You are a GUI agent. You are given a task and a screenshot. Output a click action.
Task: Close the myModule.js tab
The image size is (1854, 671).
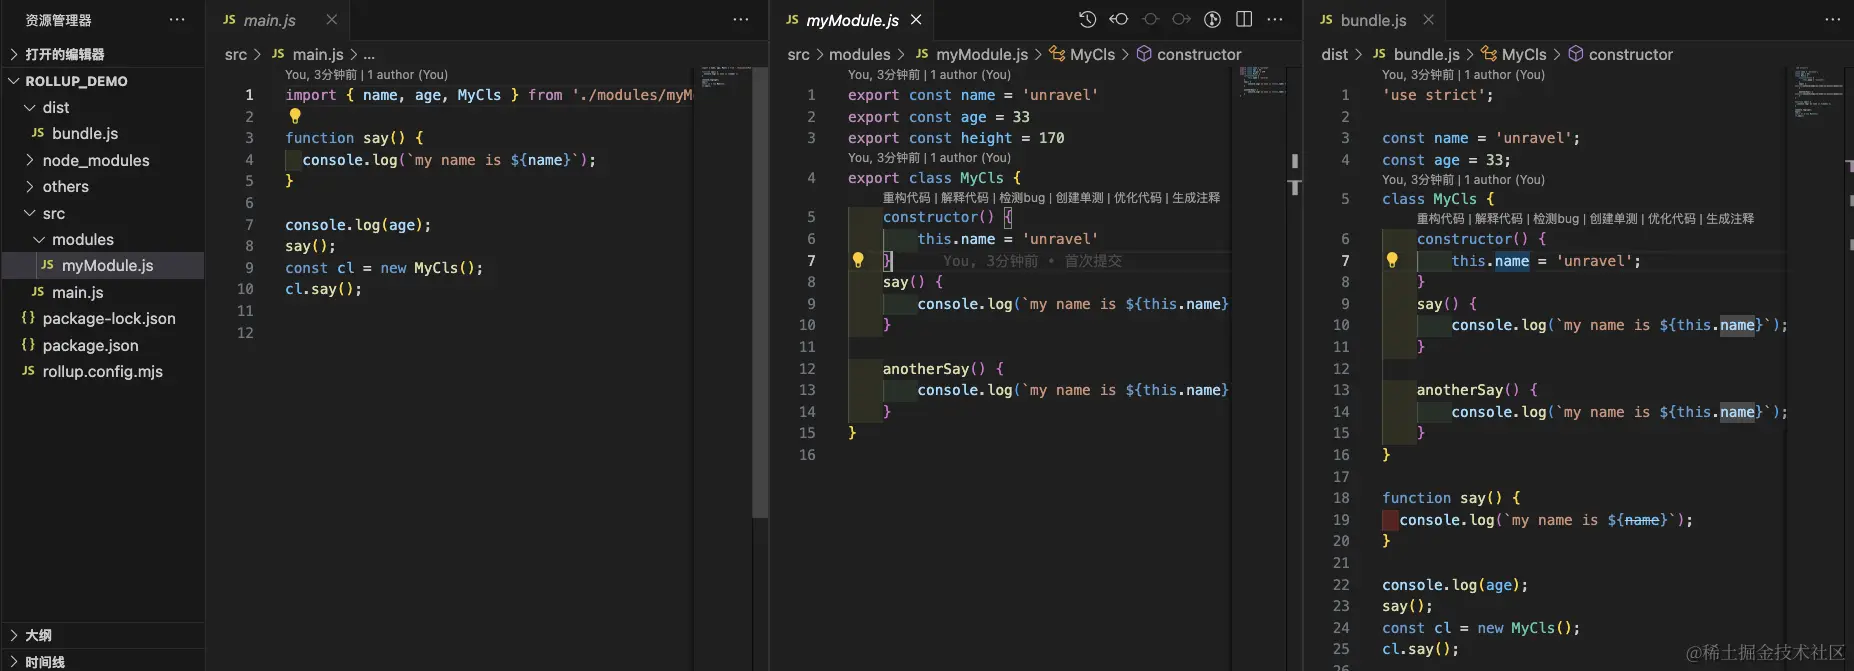(x=916, y=19)
